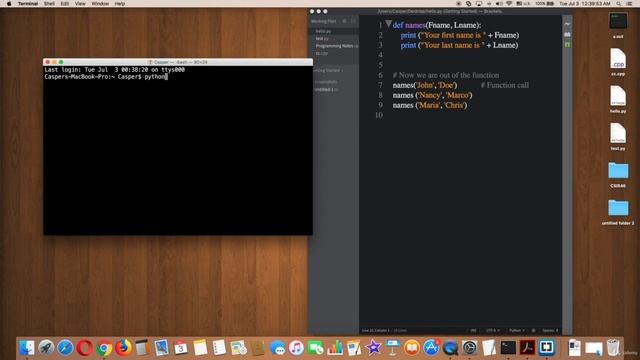Select hello.py in Working Files list
The width and height of the screenshot is (640, 360).
[x=323, y=31]
